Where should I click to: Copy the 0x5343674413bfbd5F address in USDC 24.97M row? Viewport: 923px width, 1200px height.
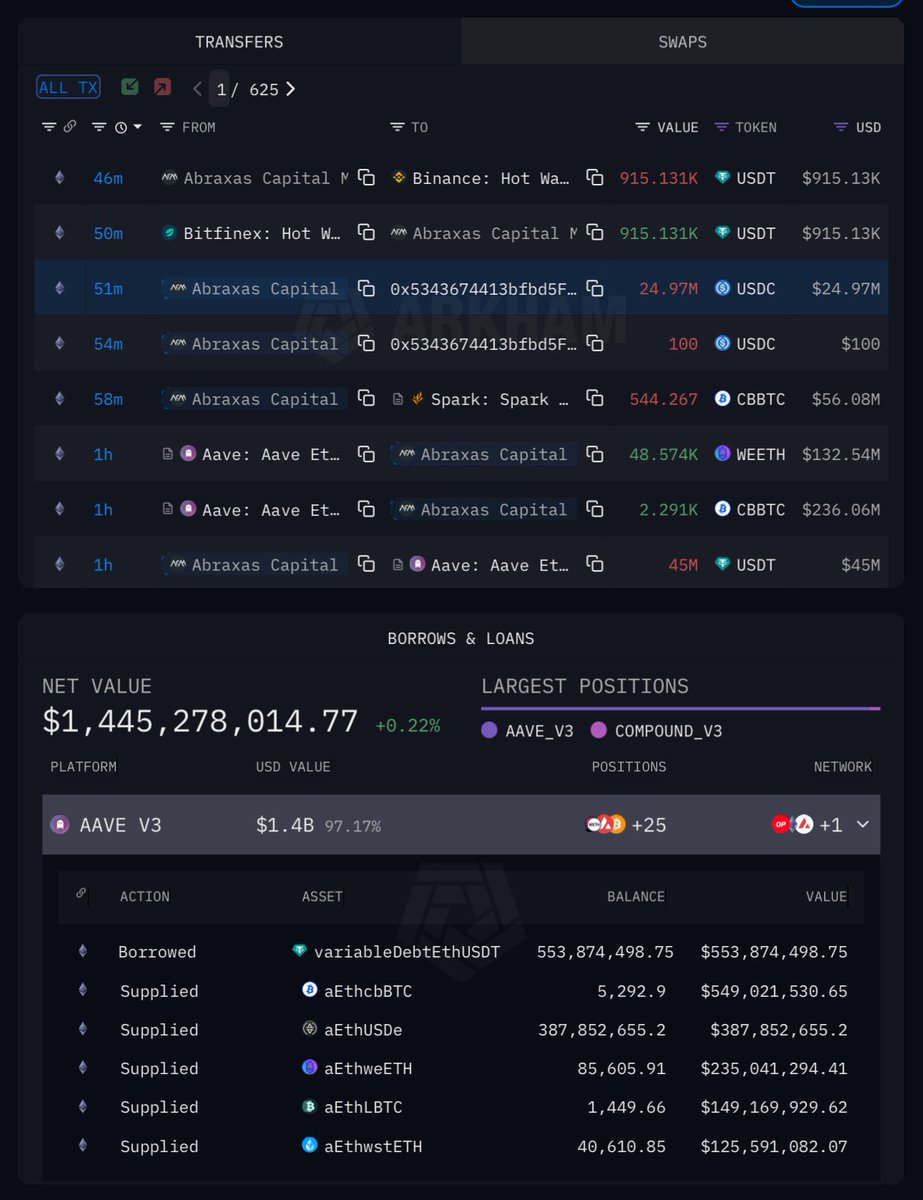click(x=595, y=289)
